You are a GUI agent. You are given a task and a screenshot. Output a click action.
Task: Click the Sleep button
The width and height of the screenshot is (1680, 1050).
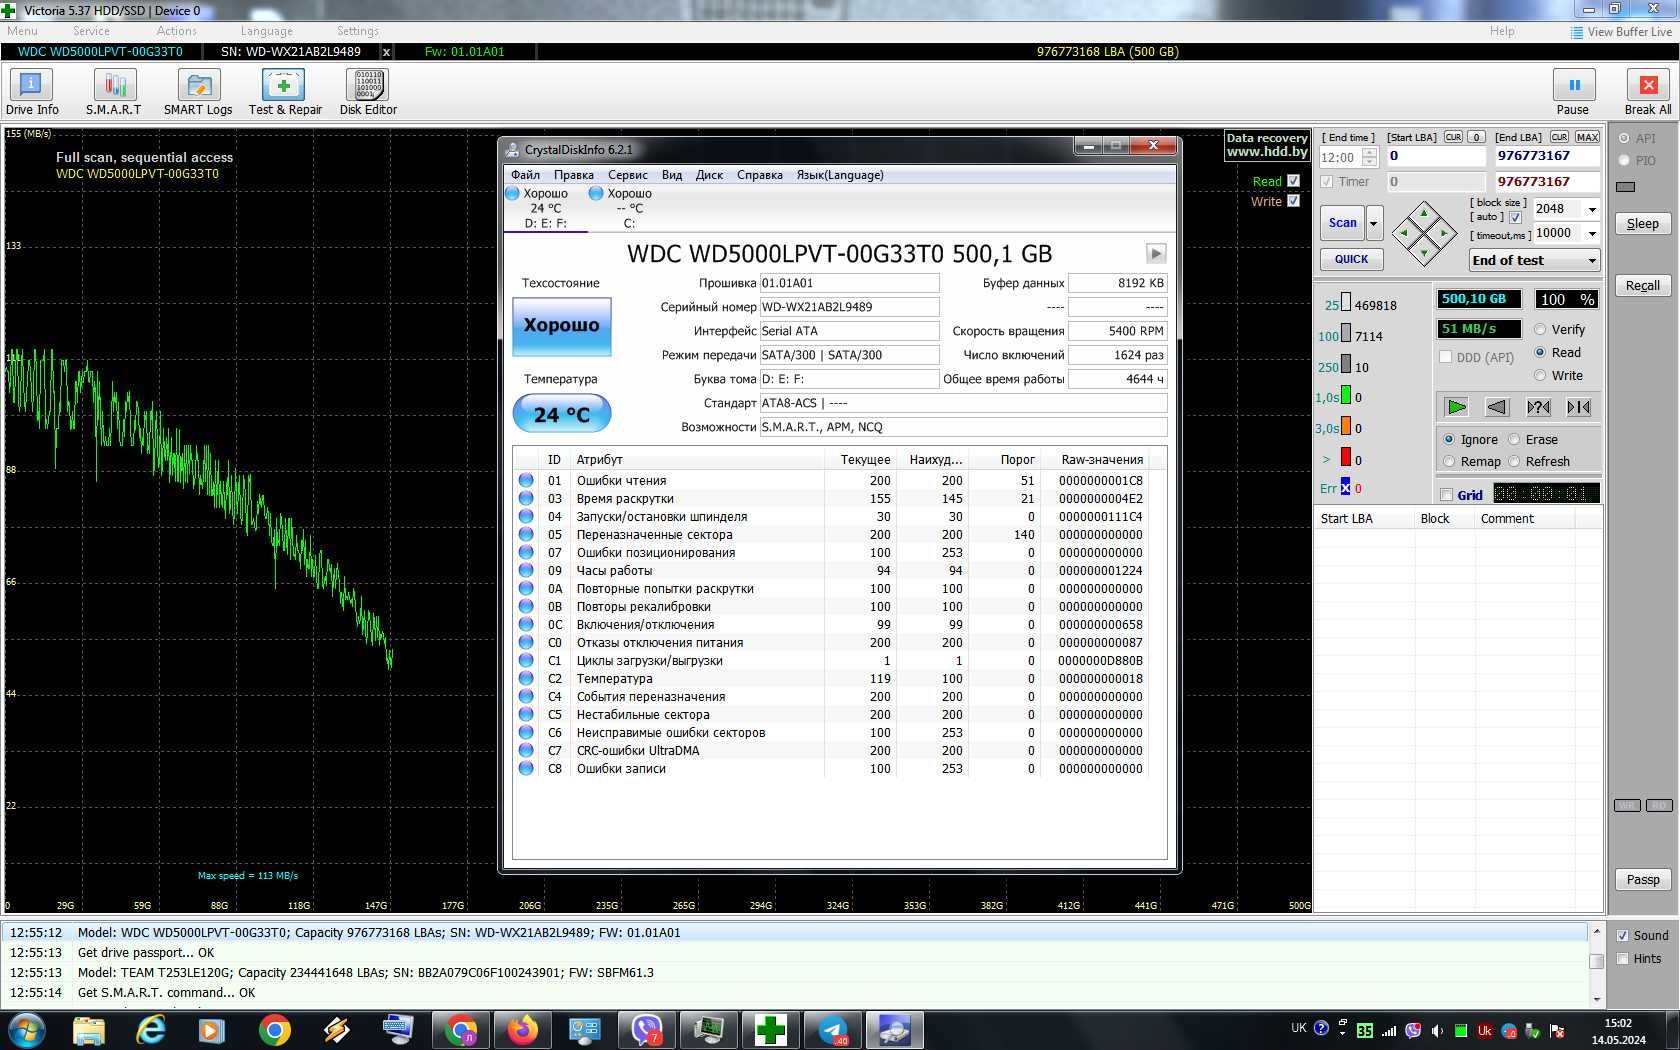tap(1642, 224)
